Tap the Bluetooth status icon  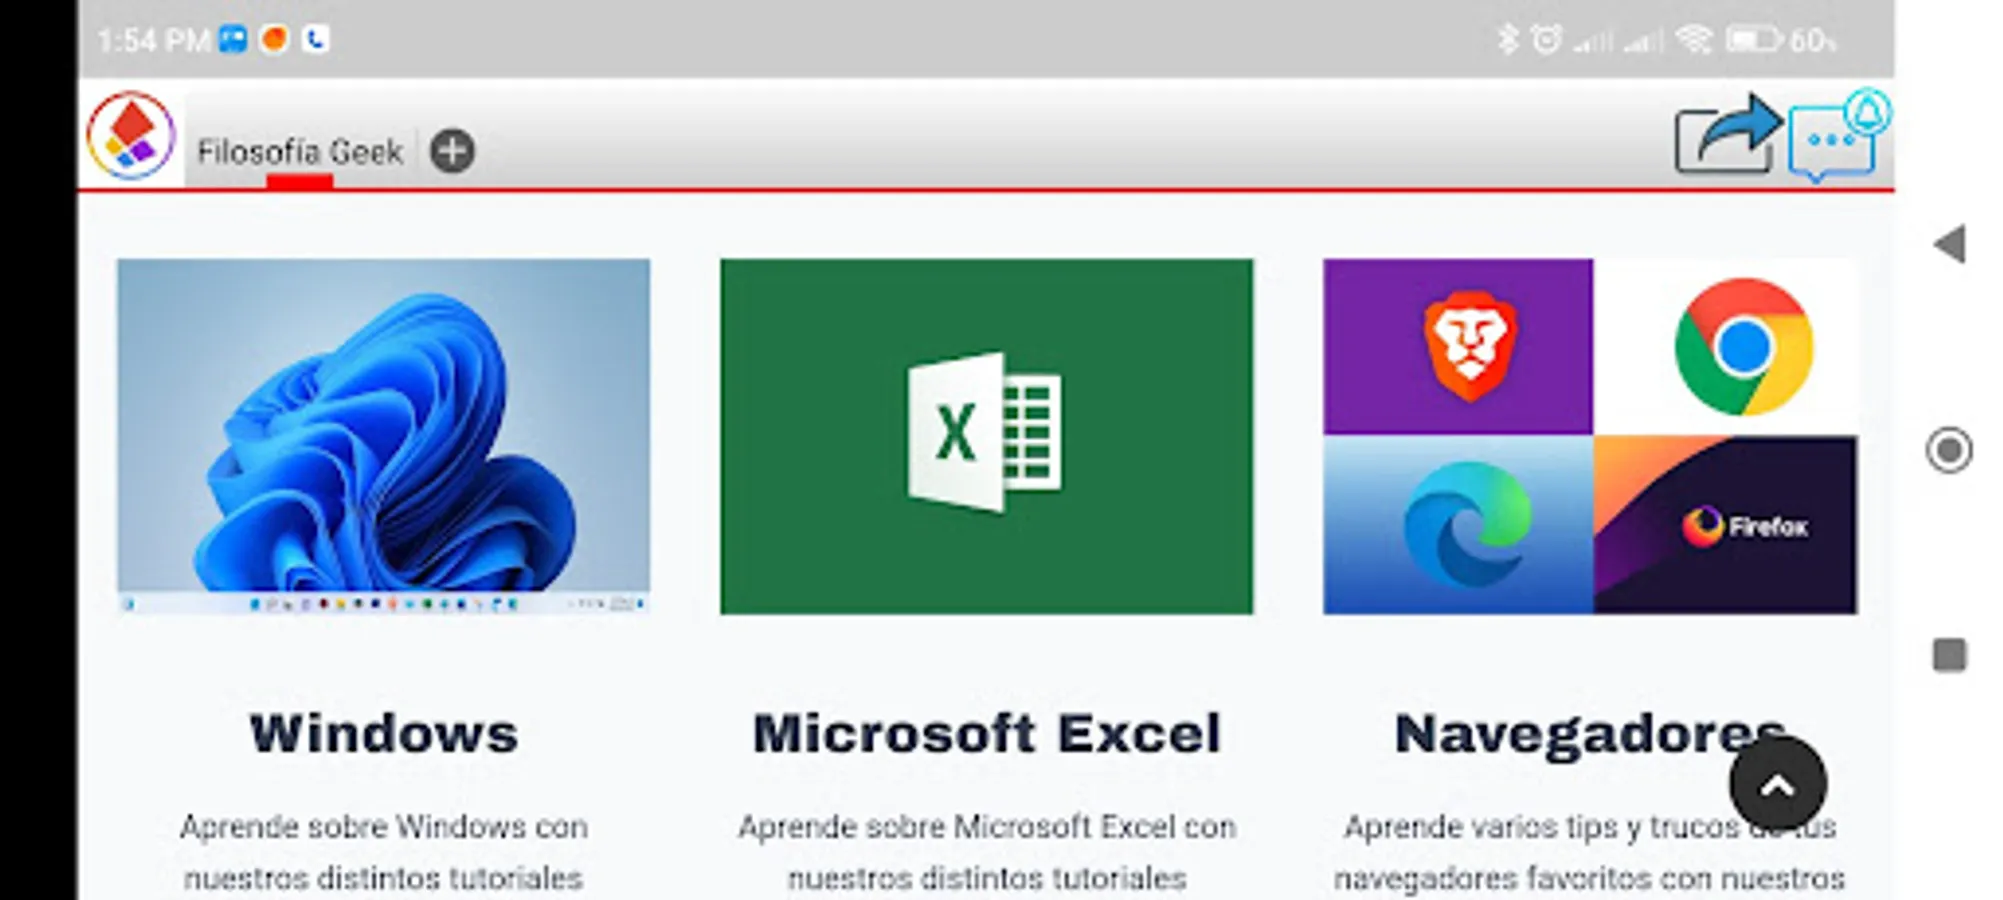point(1507,39)
